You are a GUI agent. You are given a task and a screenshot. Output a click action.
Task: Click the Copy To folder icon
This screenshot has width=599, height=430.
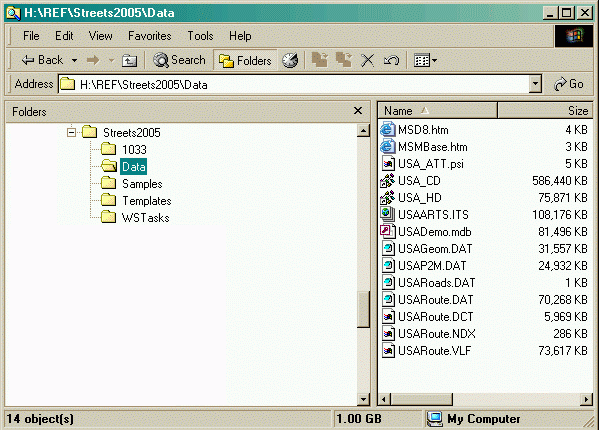pyautogui.click(x=344, y=60)
